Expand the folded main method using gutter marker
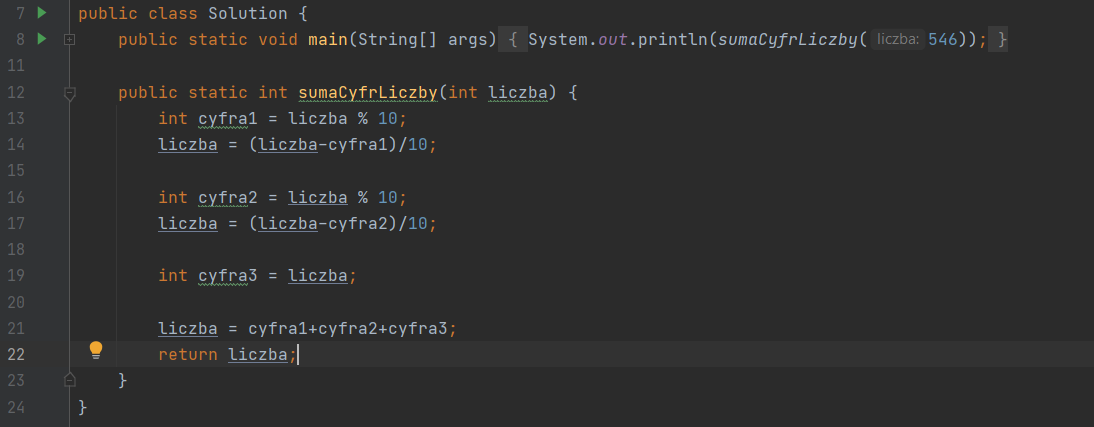 (69, 40)
